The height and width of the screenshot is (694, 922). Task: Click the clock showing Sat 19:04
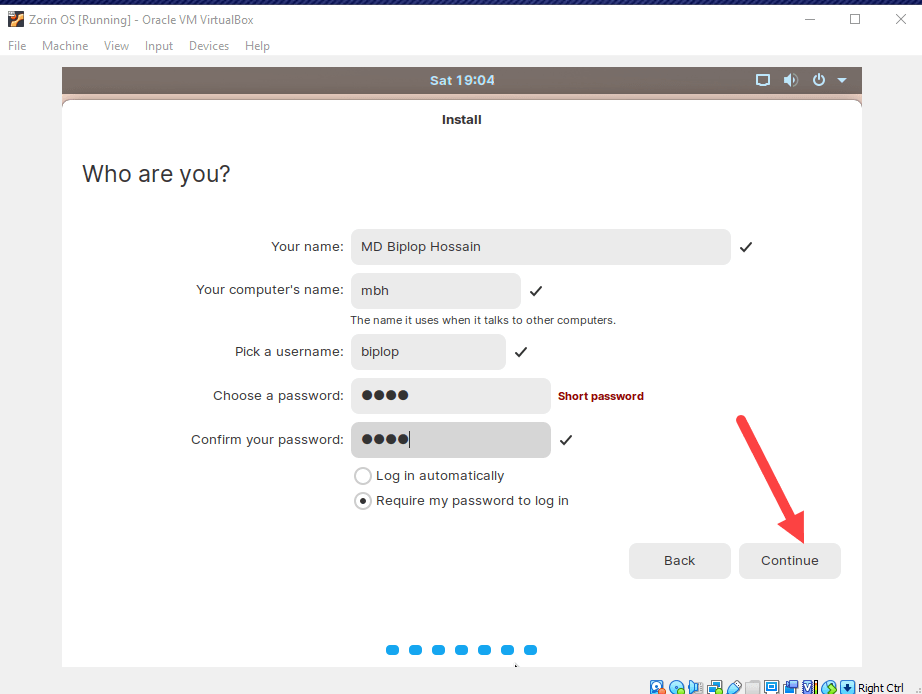(462, 80)
